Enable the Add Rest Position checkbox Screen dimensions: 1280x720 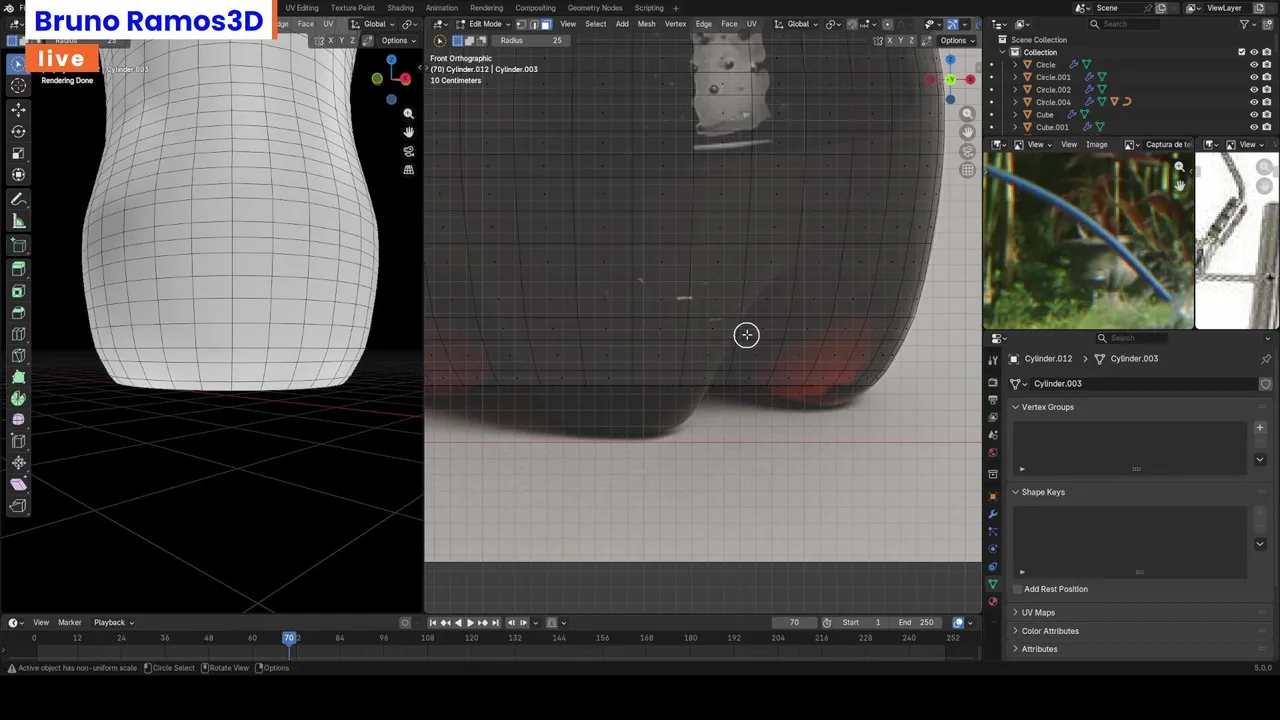click(x=1018, y=589)
